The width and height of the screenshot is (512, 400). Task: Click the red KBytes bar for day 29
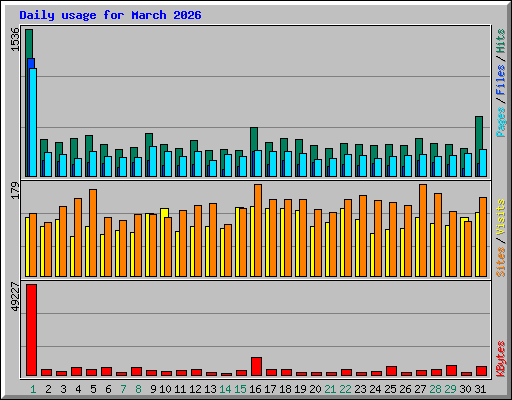[x=452, y=371]
